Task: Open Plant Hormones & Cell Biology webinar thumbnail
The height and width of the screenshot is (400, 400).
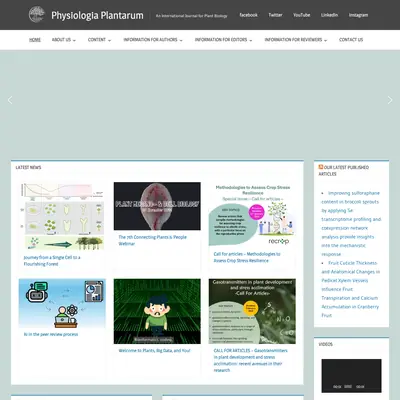Action: click(157, 206)
